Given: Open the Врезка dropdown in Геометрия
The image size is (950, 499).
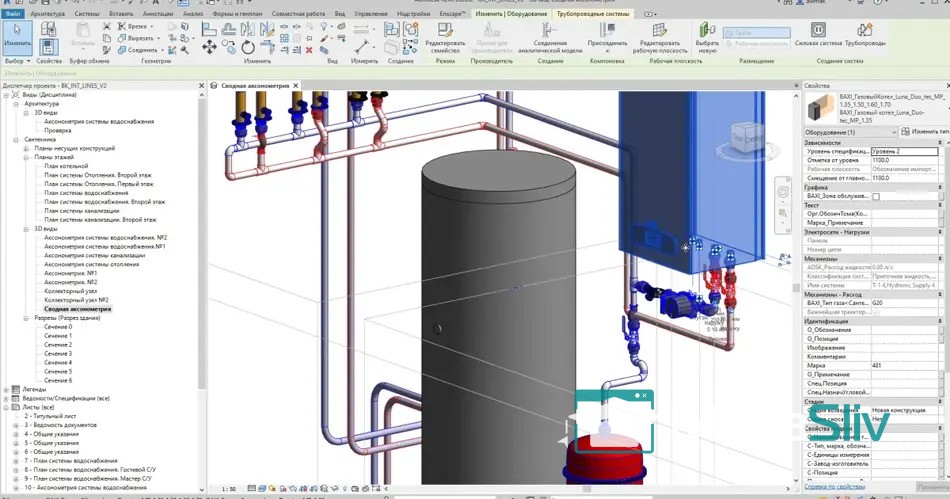Looking at the screenshot, I should [154, 27].
